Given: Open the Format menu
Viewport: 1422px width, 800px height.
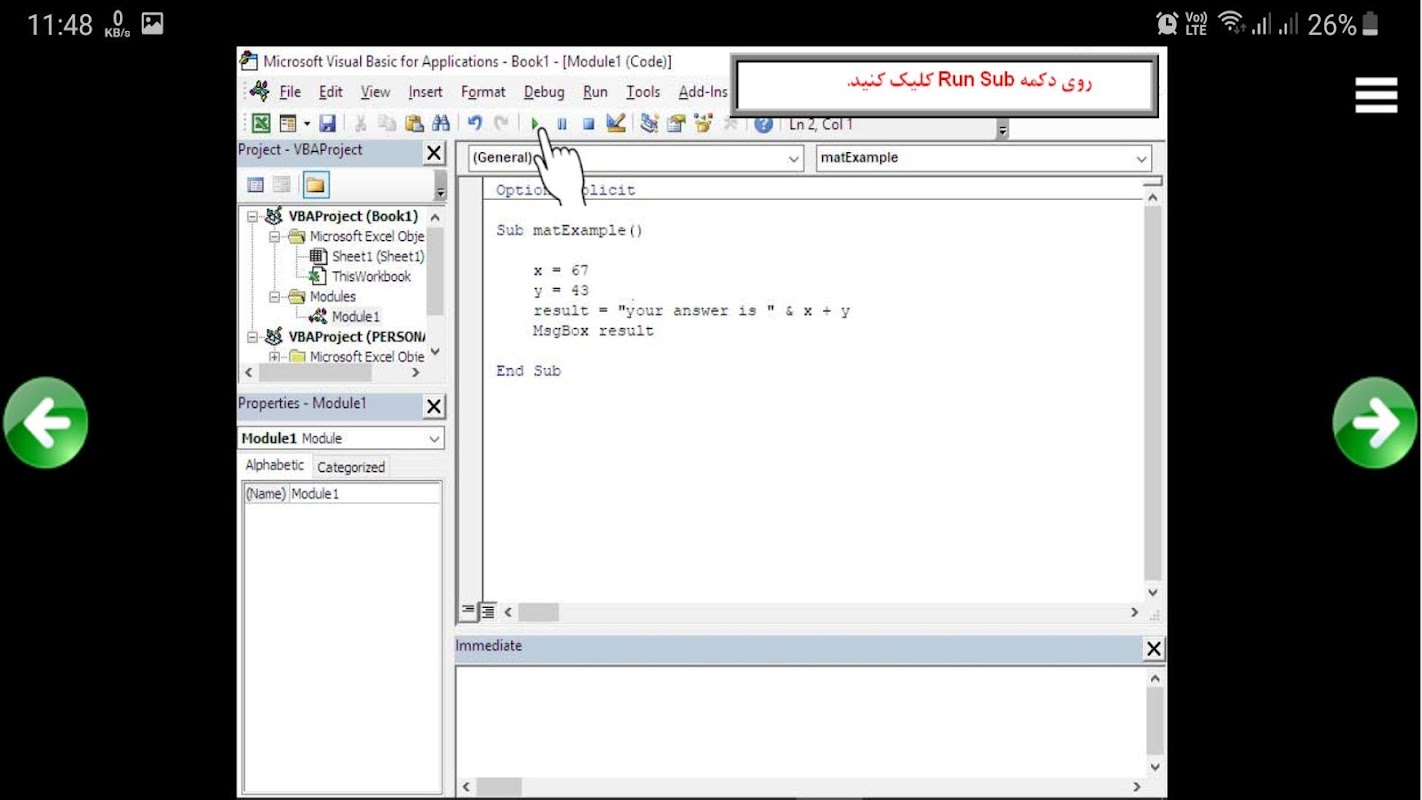Looking at the screenshot, I should pyautogui.click(x=483, y=92).
